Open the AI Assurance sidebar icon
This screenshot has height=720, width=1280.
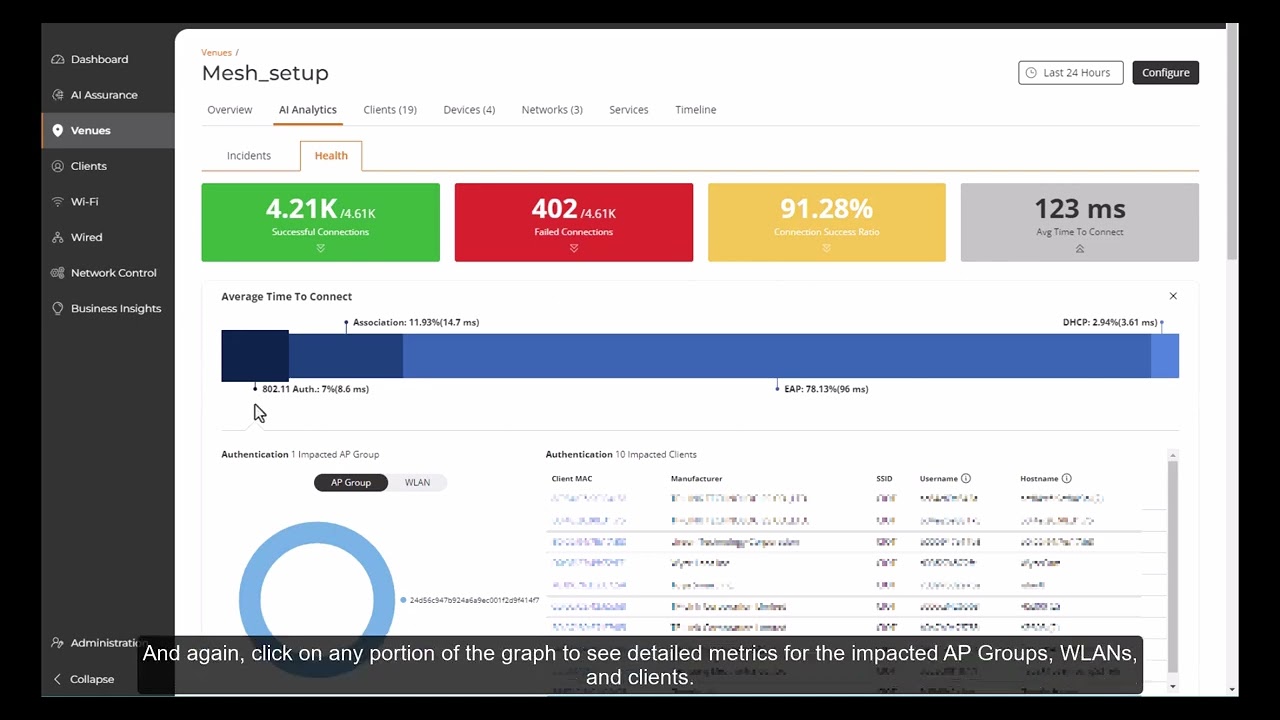58,95
